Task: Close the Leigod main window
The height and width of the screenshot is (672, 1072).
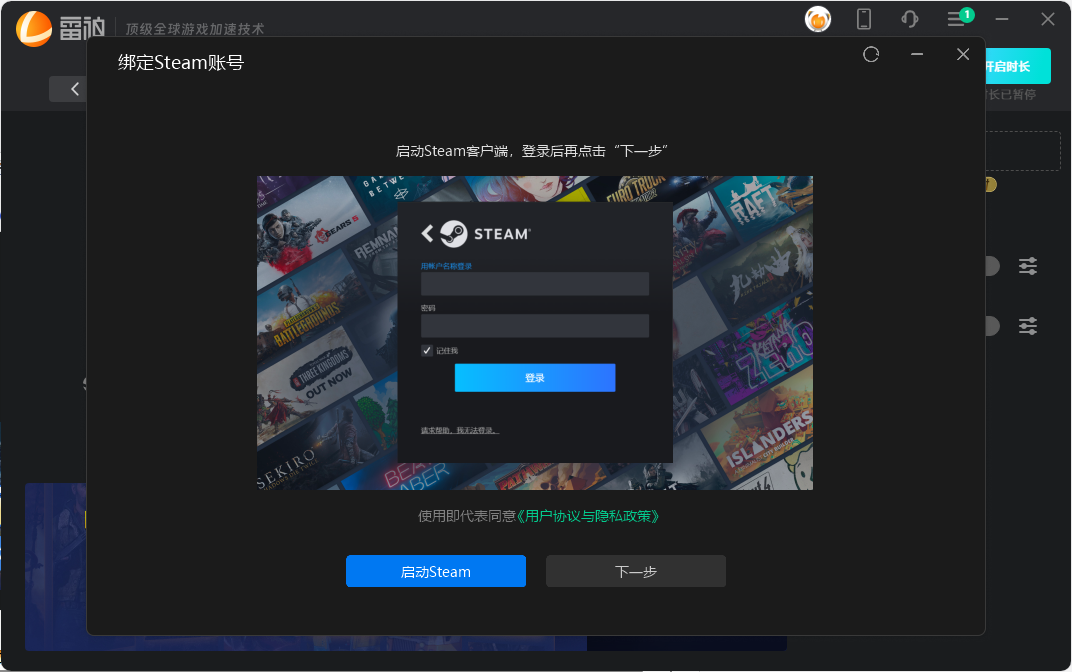Action: [x=1047, y=19]
